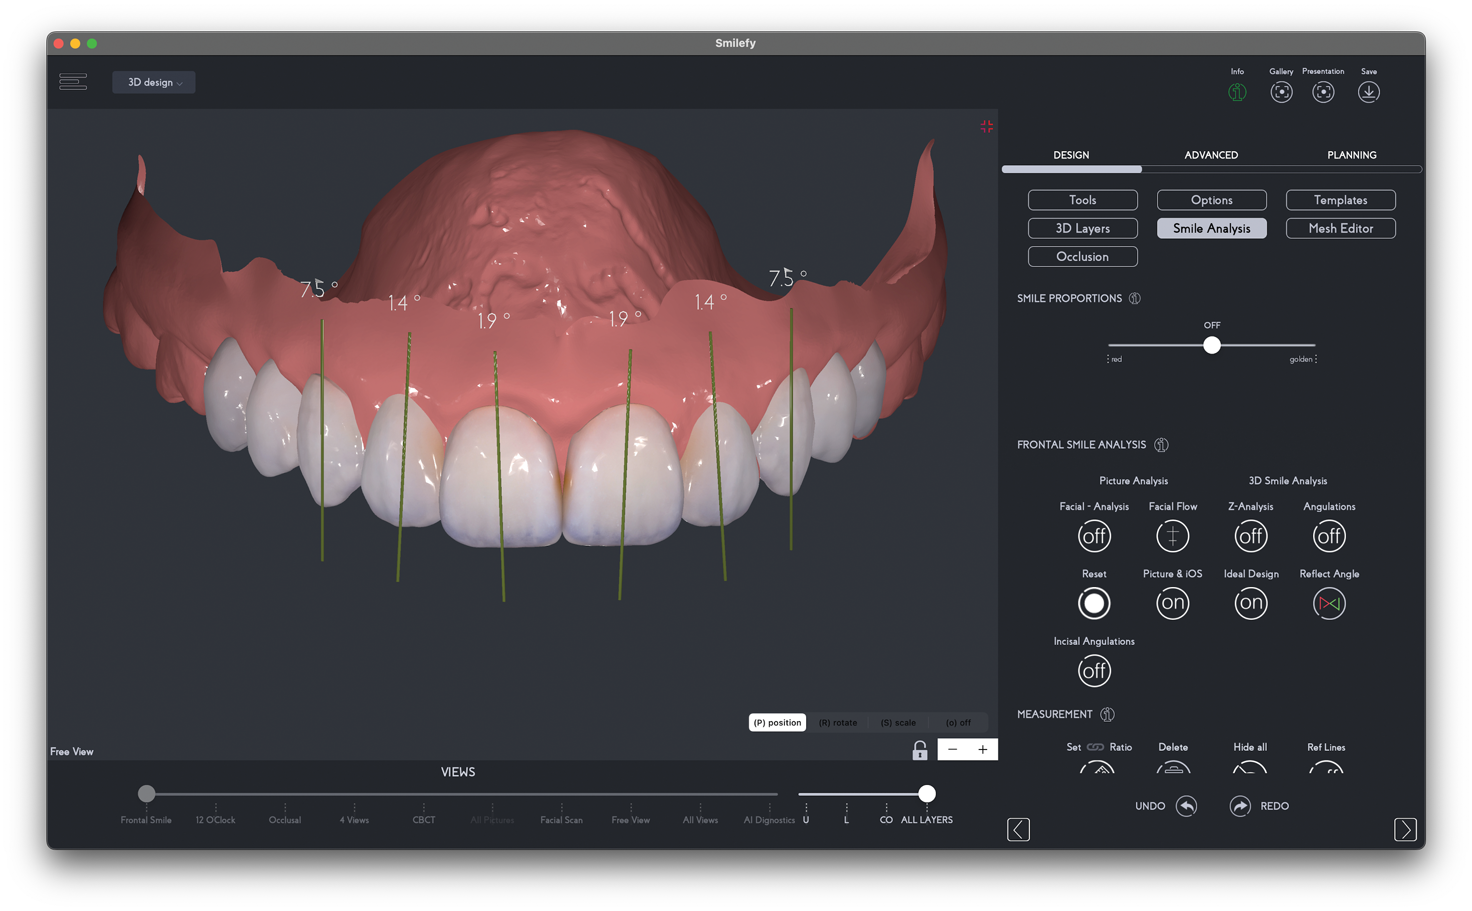Turn off Ideal Design toggle
The width and height of the screenshot is (1472, 911).
(x=1250, y=603)
